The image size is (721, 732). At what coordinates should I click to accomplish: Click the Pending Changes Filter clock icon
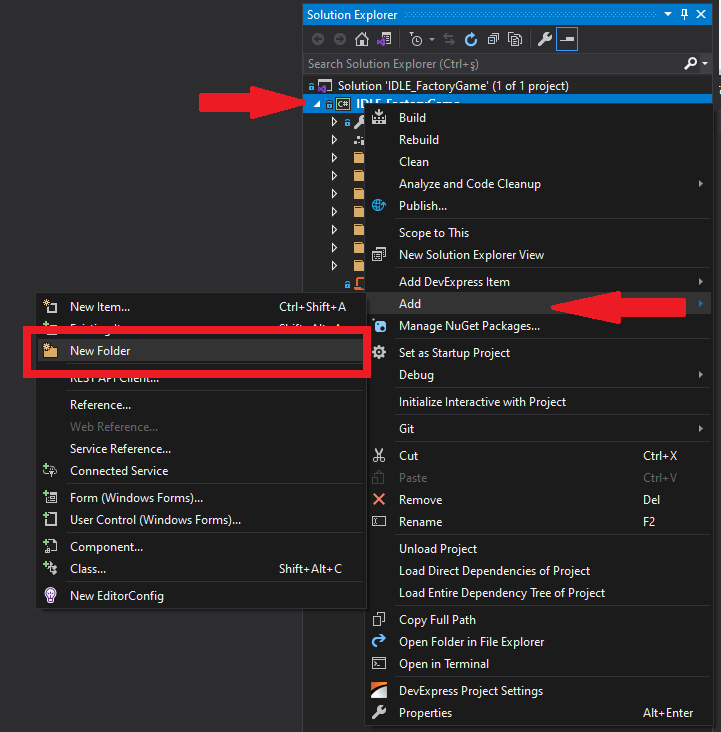(415, 40)
